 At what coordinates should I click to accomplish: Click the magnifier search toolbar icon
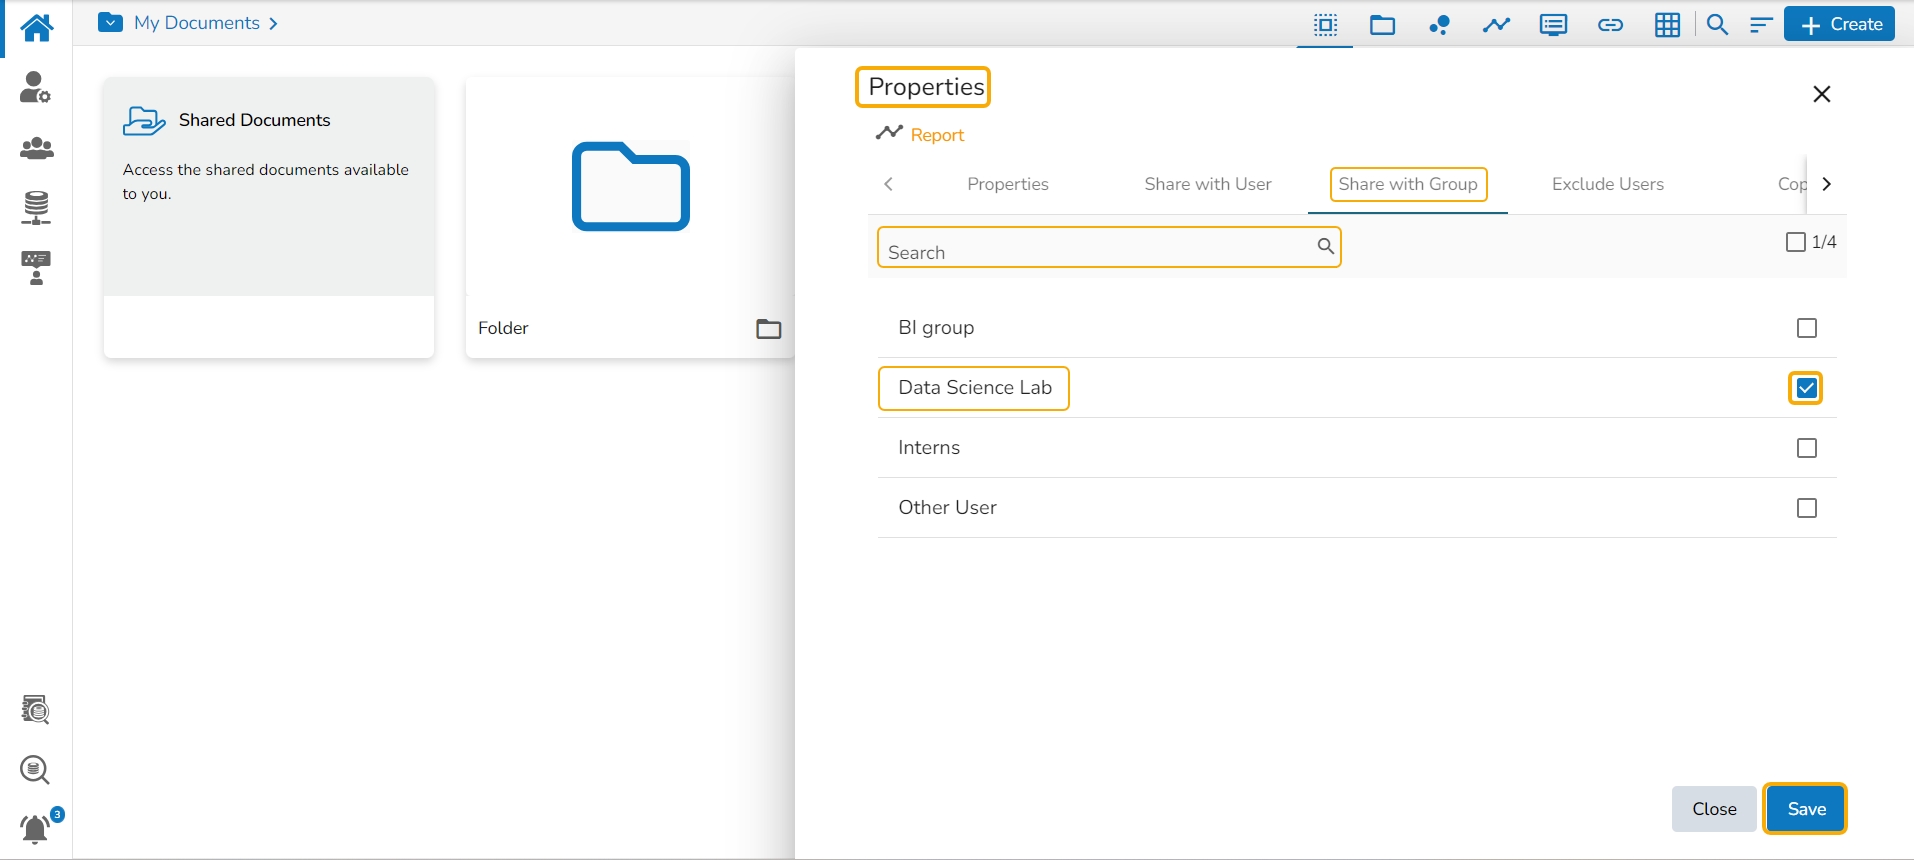pos(1717,25)
